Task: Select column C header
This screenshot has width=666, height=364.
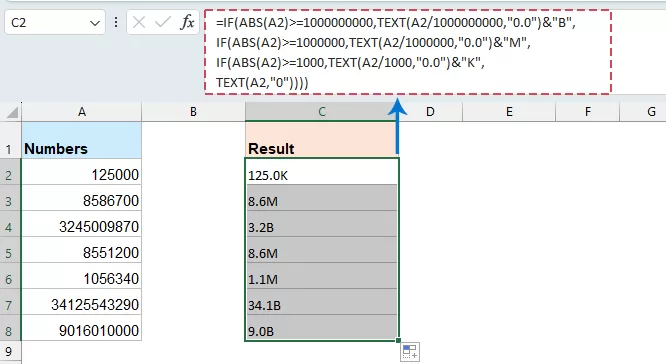Action: [322, 112]
